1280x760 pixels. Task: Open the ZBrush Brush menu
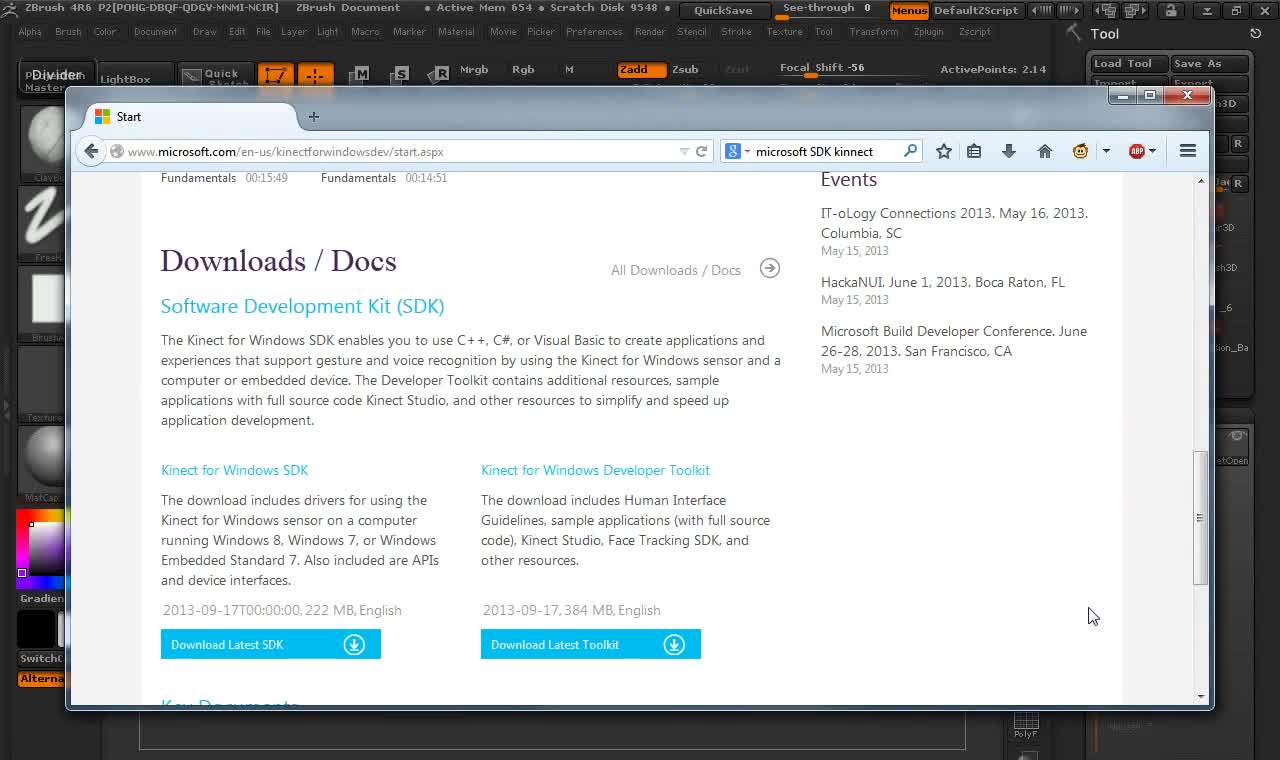[x=68, y=32]
